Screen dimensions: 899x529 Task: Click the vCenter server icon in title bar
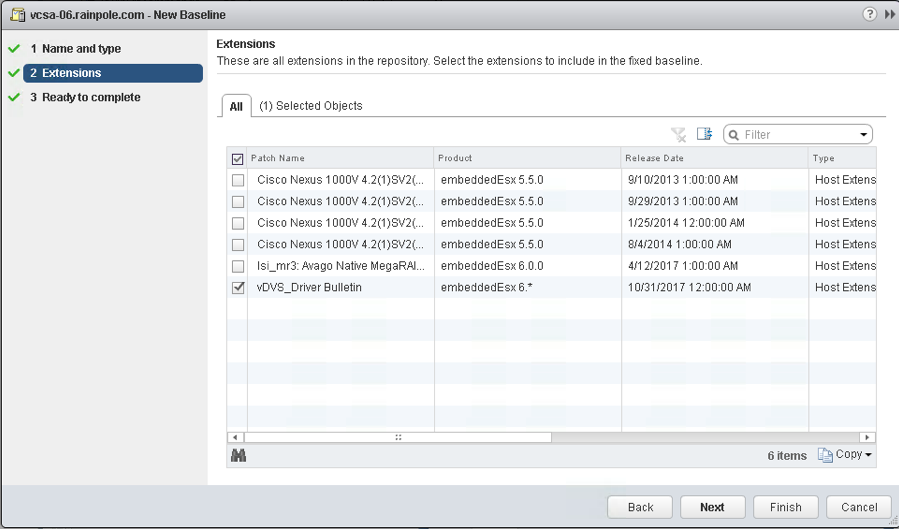tap(15, 15)
